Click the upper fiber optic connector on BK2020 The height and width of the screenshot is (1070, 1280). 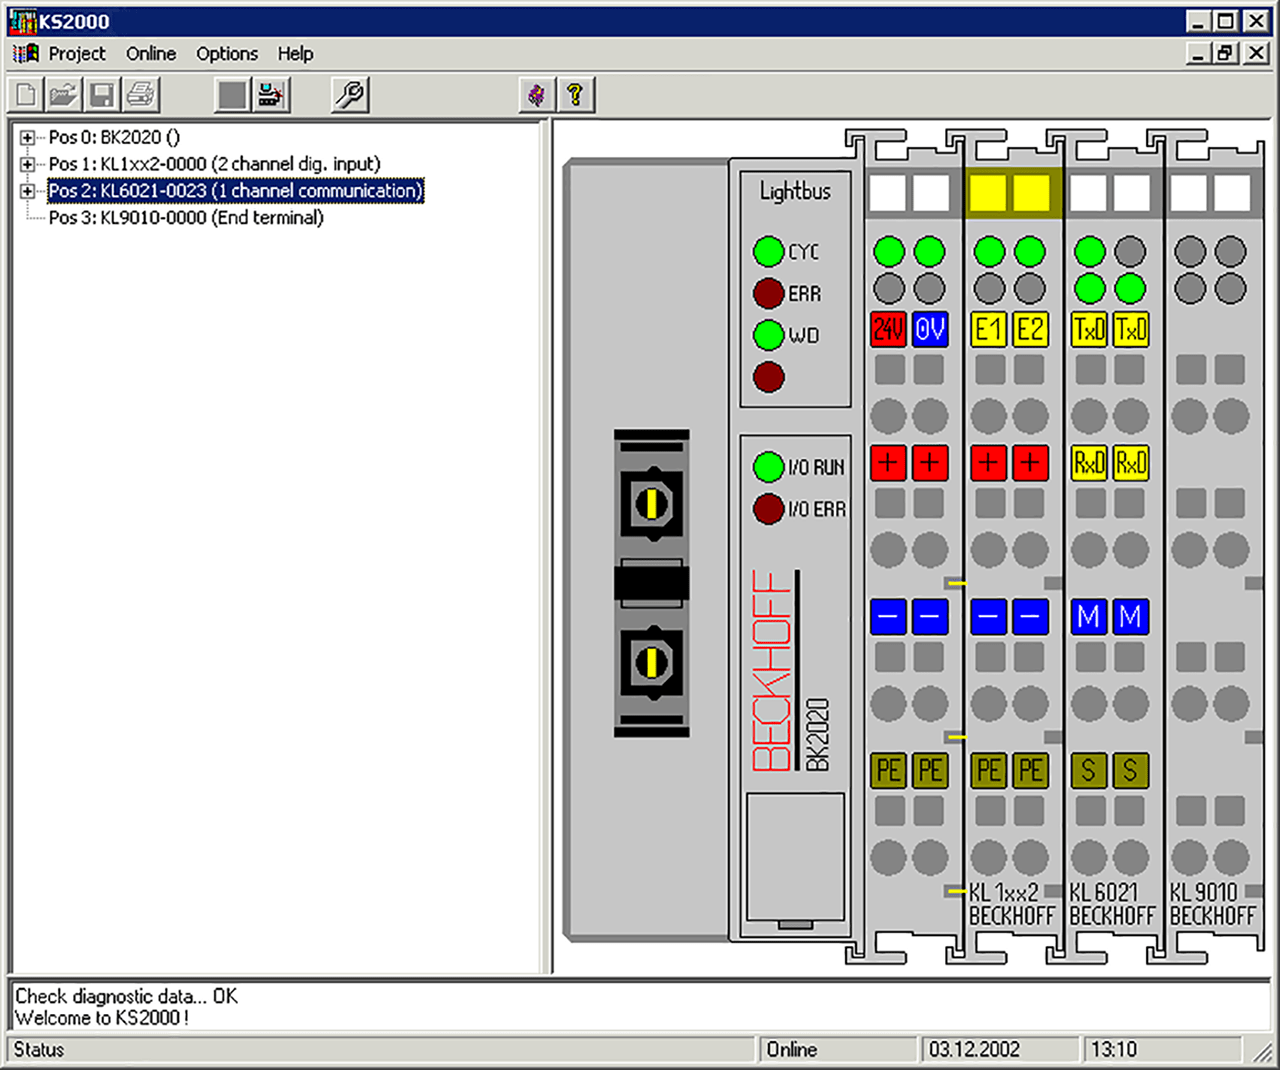tap(652, 503)
